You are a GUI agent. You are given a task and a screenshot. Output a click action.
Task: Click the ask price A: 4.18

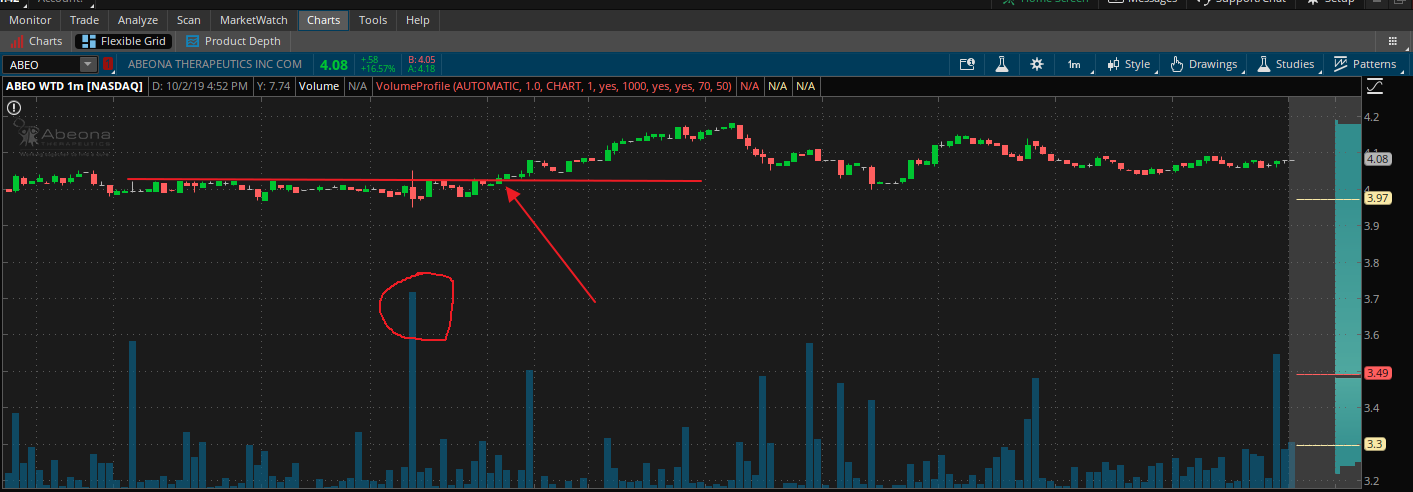point(421,69)
